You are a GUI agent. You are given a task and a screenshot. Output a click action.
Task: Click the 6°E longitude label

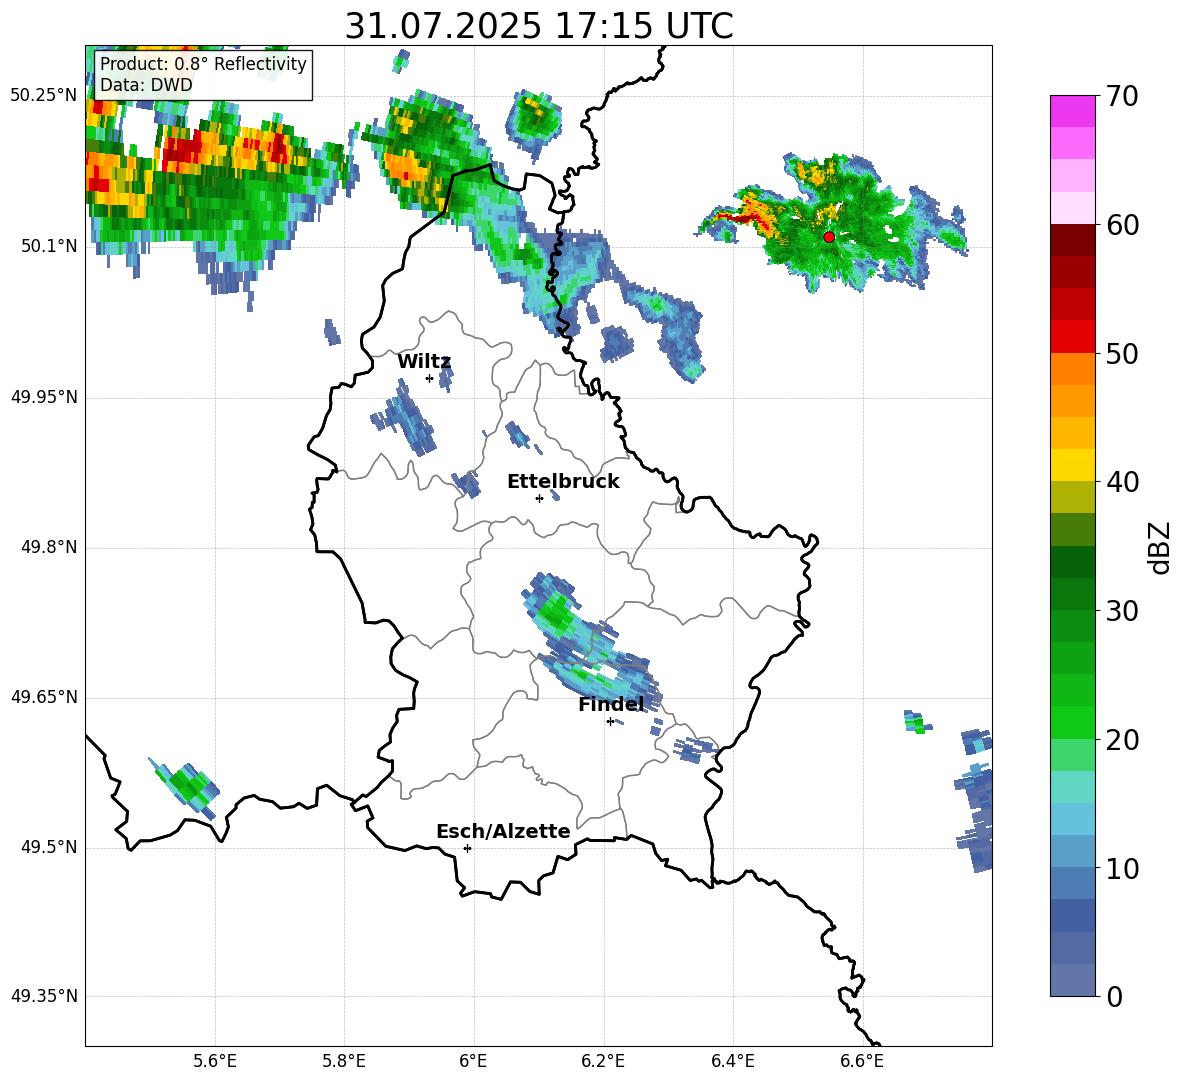tap(473, 1061)
